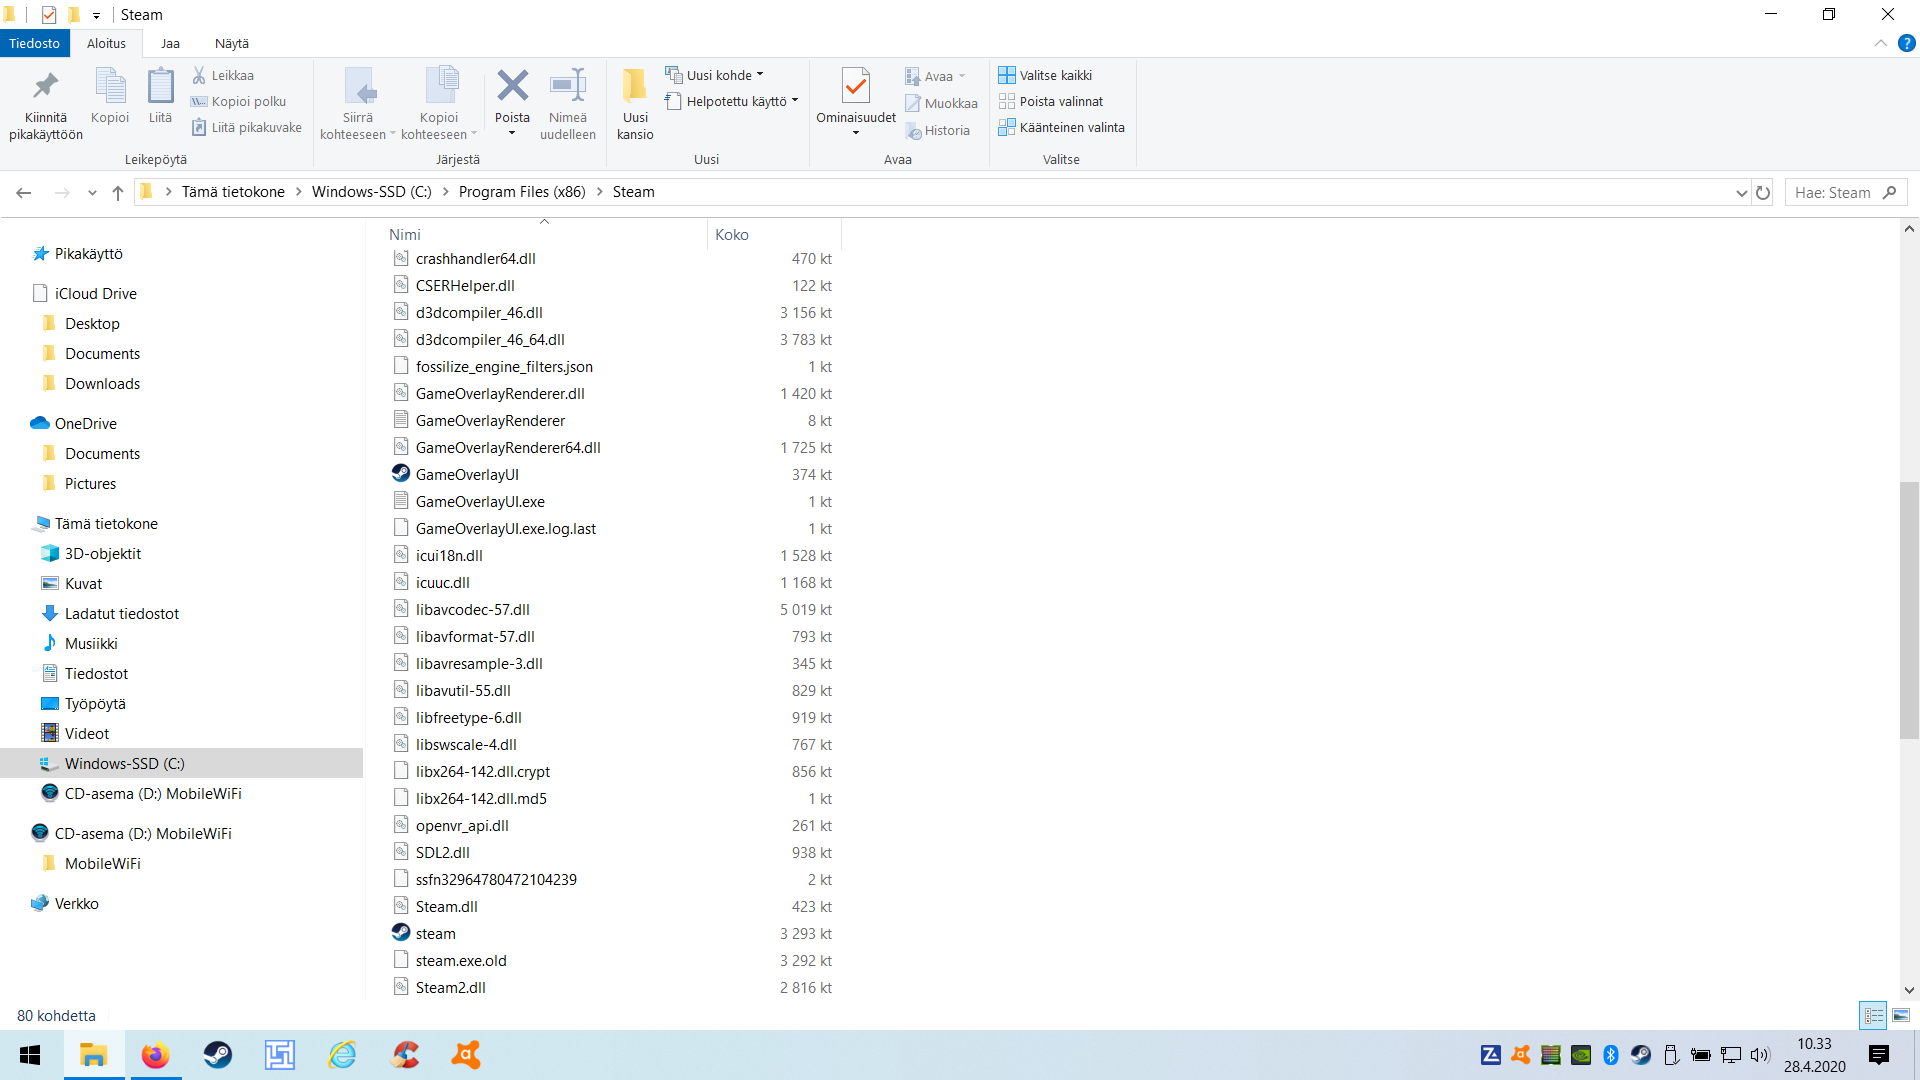Click the back navigation arrow
The width and height of the screenshot is (1920, 1080).
click(x=24, y=192)
